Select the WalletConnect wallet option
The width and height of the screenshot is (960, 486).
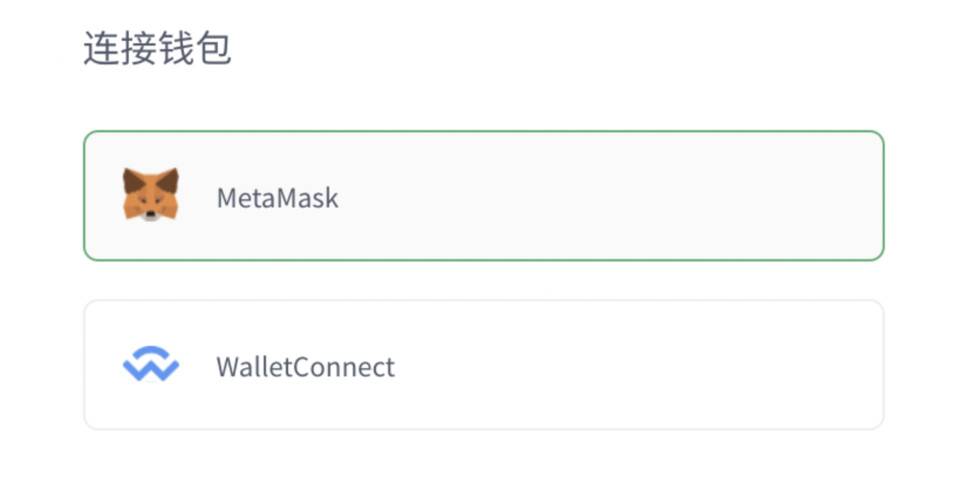[x=483, y=365]
